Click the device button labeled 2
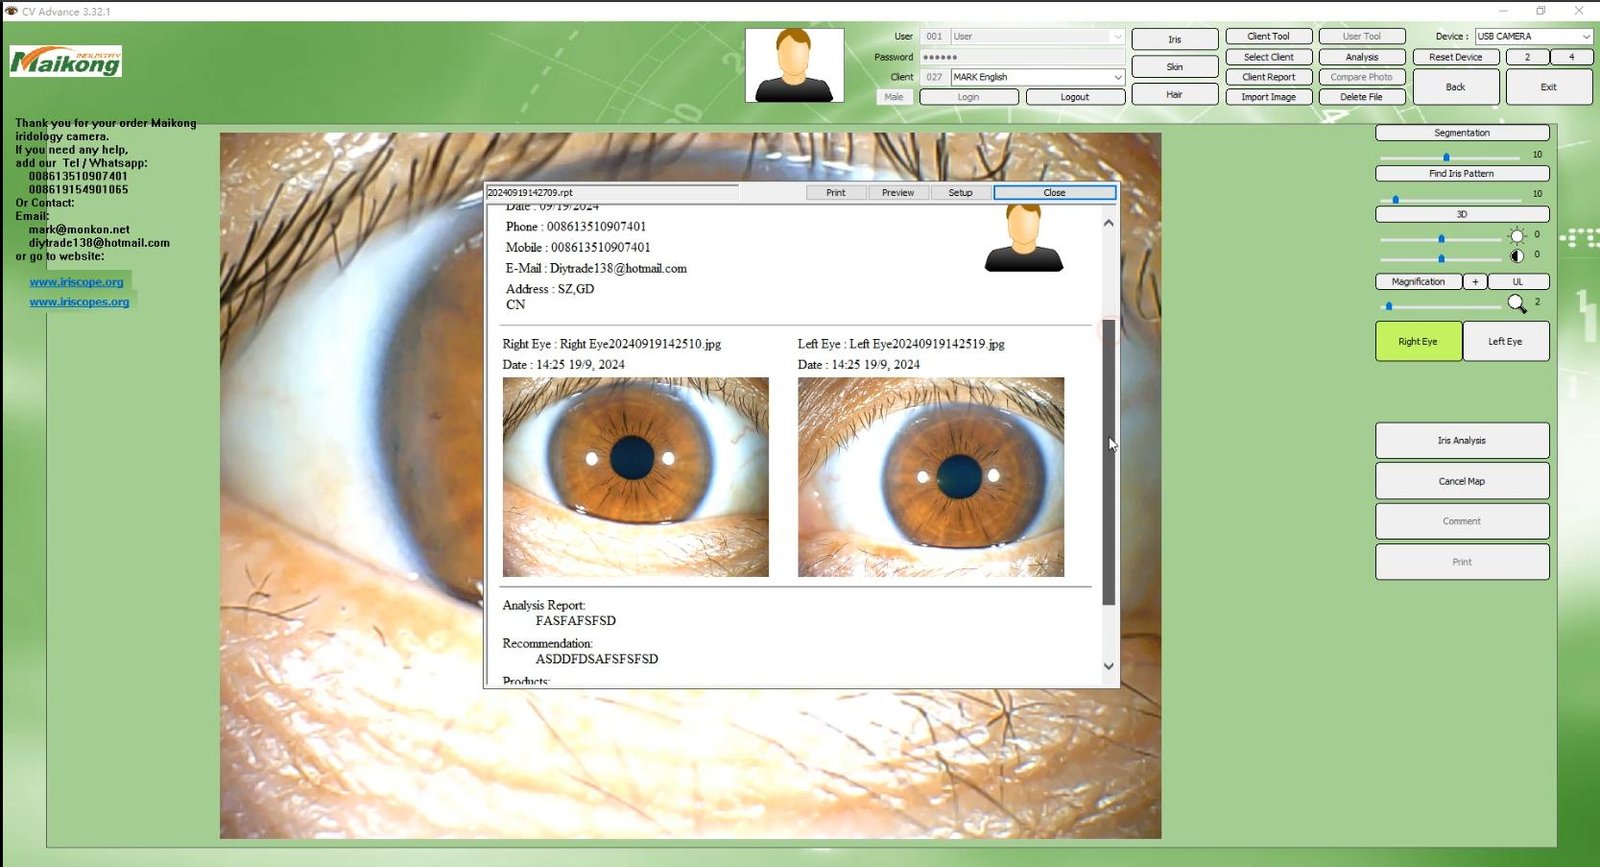Screen dimensions: 1600x867 [1527, 57]
